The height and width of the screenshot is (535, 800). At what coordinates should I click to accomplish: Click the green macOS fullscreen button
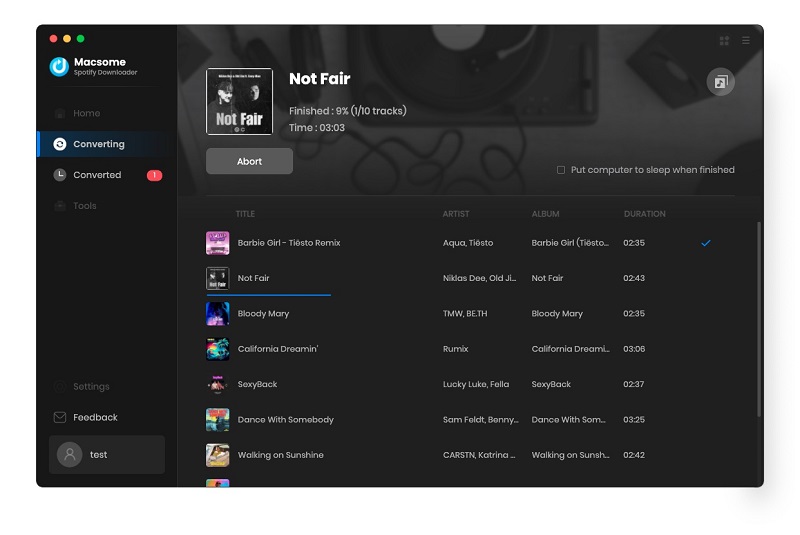click(x=81, y=38)
